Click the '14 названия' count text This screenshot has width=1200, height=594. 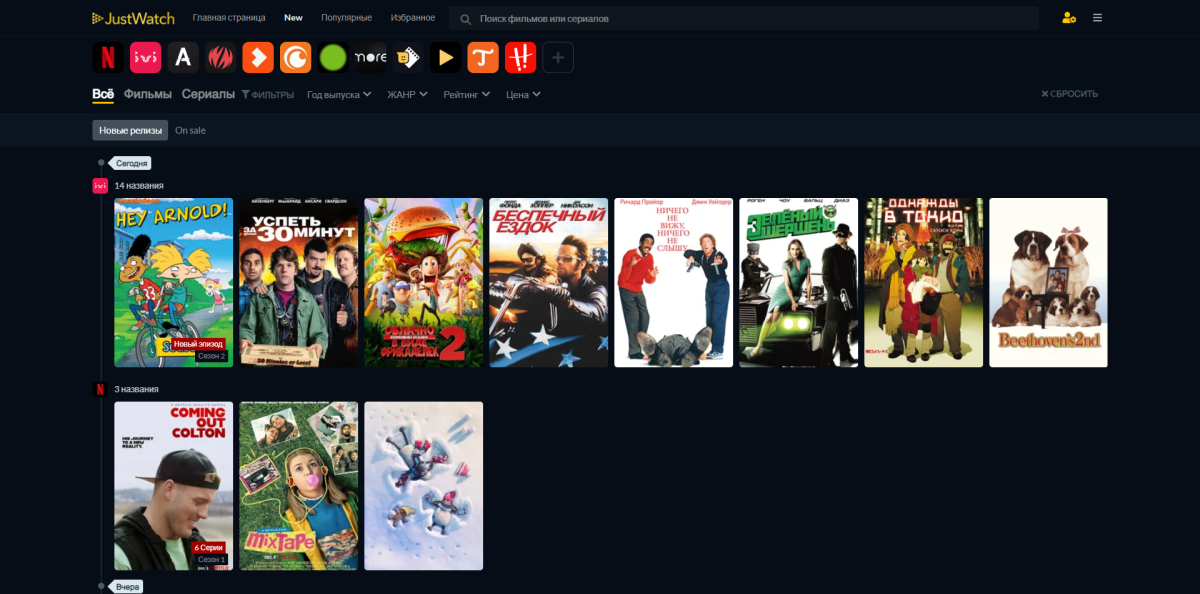click(139, 185)
